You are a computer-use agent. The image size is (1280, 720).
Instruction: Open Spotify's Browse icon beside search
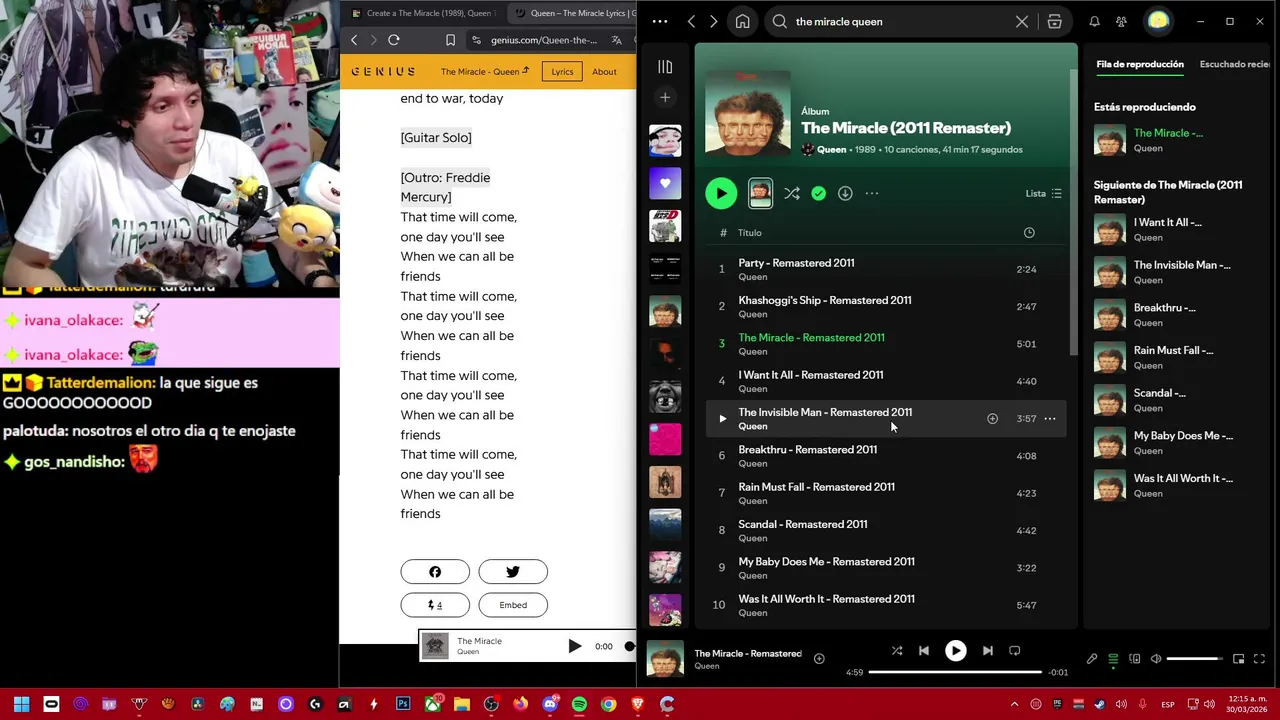pyautogui.click(x=1054, y=21)
